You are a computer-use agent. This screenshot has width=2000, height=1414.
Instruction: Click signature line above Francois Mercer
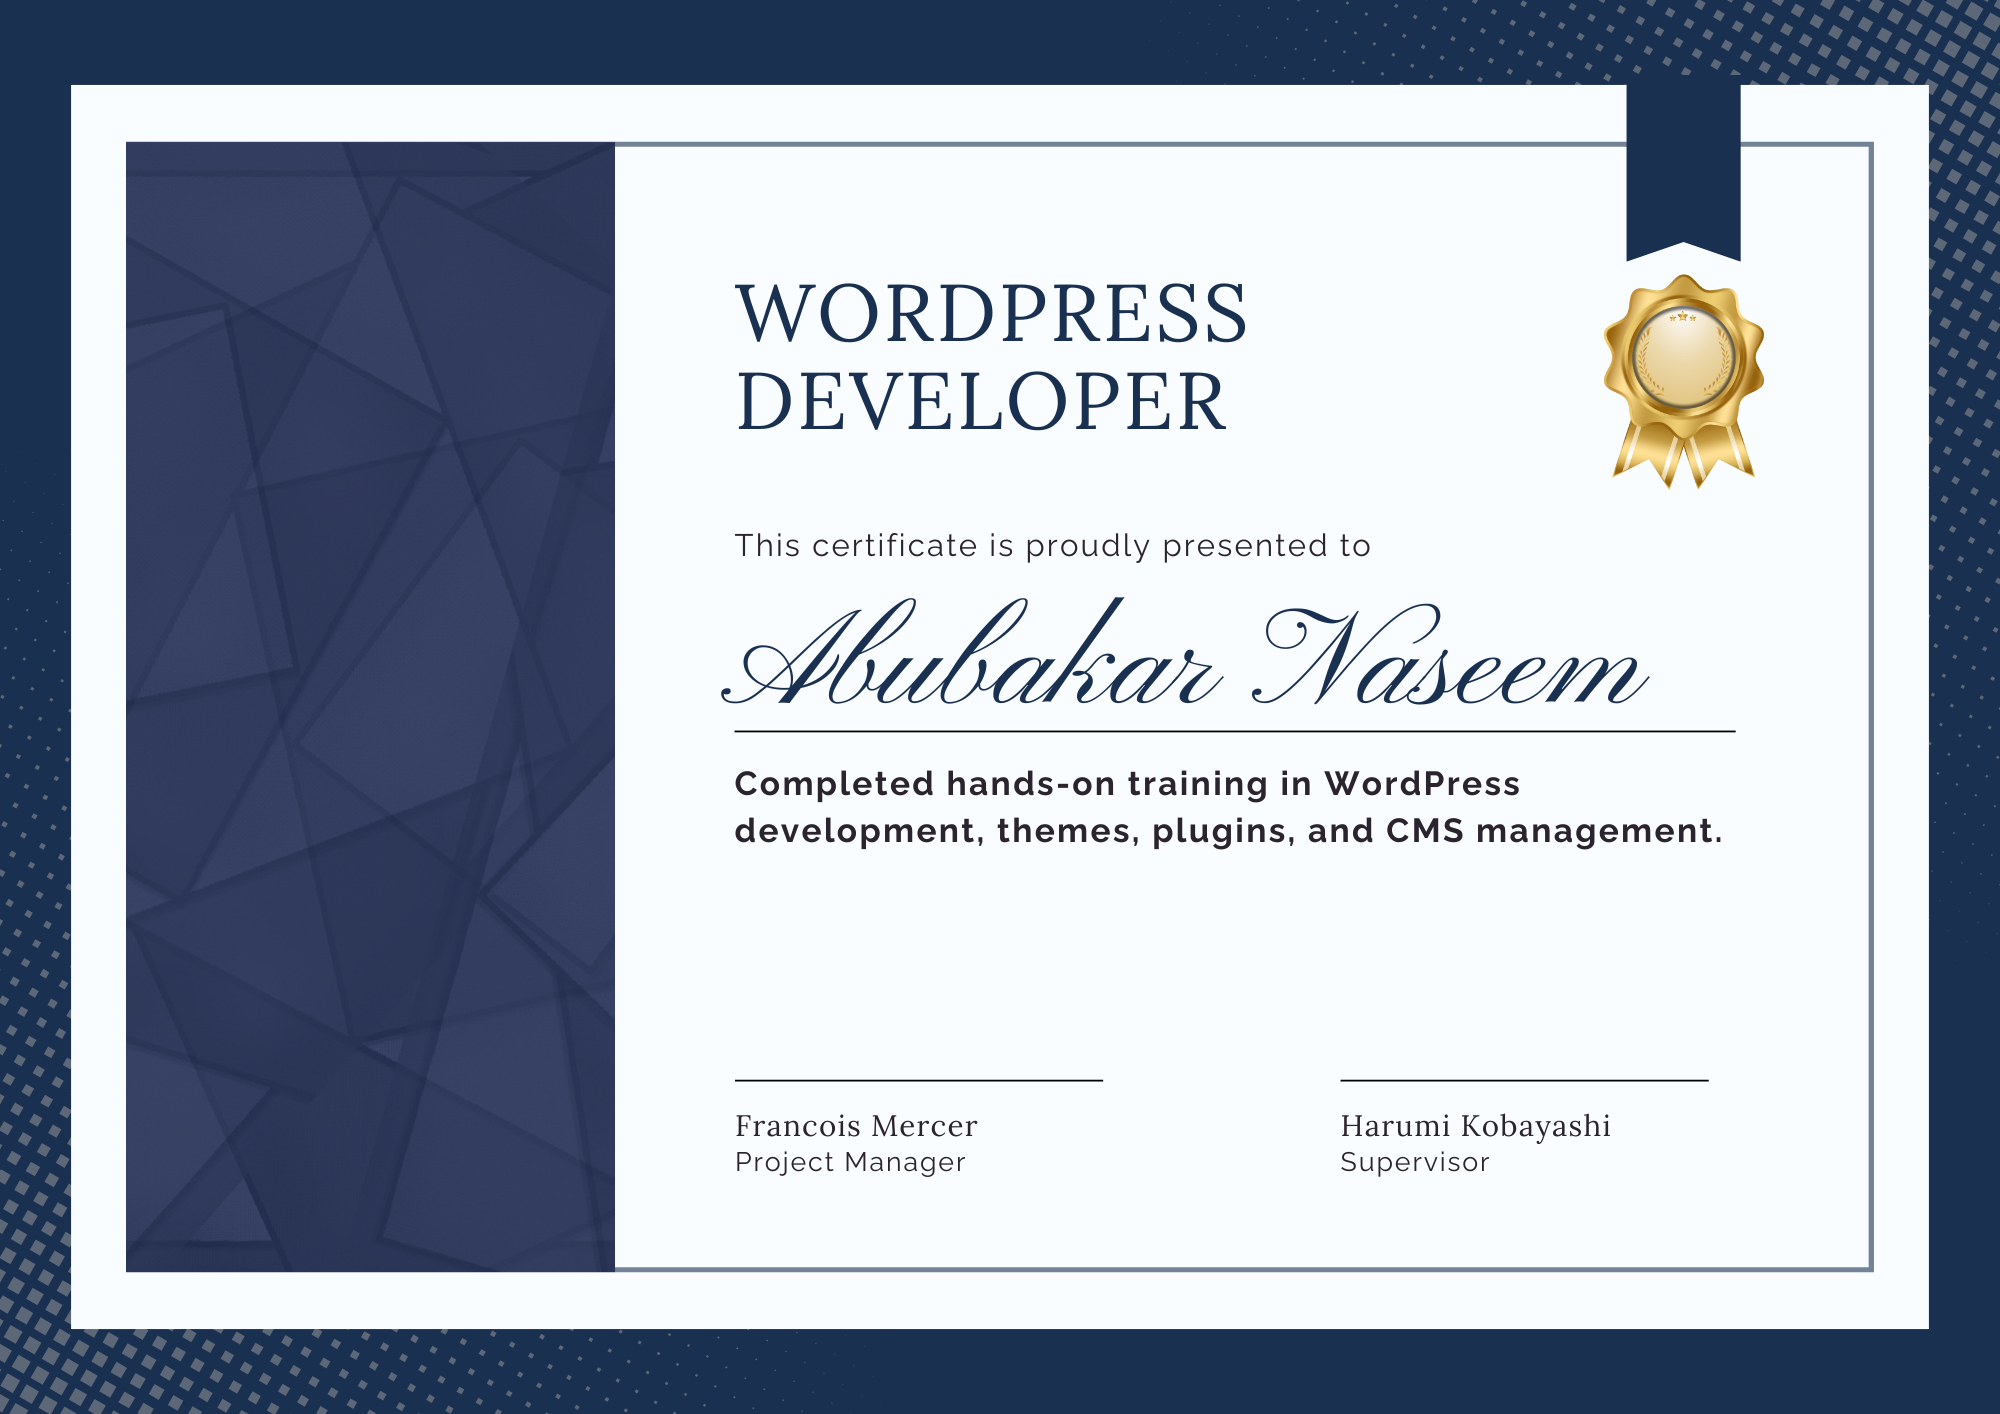coord(918,1081)
